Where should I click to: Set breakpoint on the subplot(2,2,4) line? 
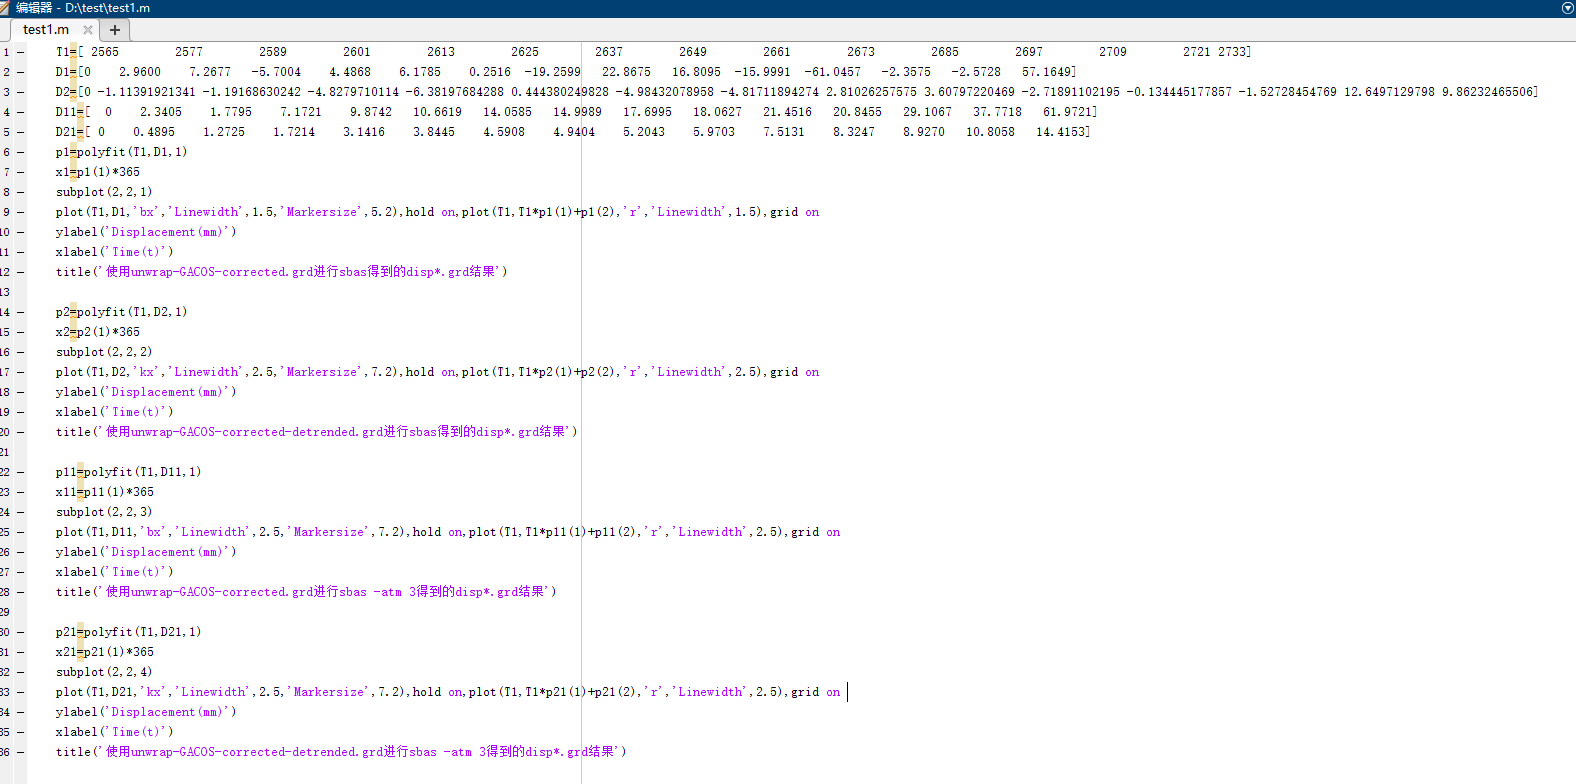[x=20, y=672]
